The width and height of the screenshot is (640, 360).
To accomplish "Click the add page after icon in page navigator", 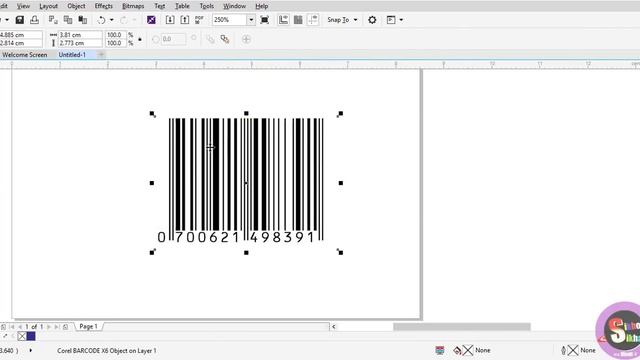I will click(65, 327).
